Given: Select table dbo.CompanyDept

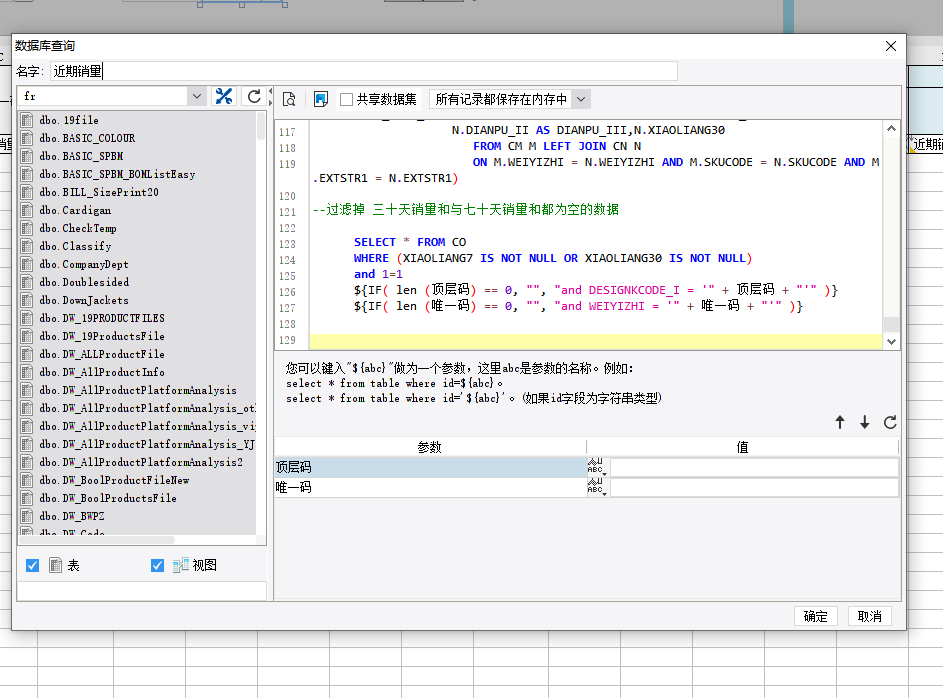Looking at the screenshot, I should pyautogui.click(x=84, y=264).
